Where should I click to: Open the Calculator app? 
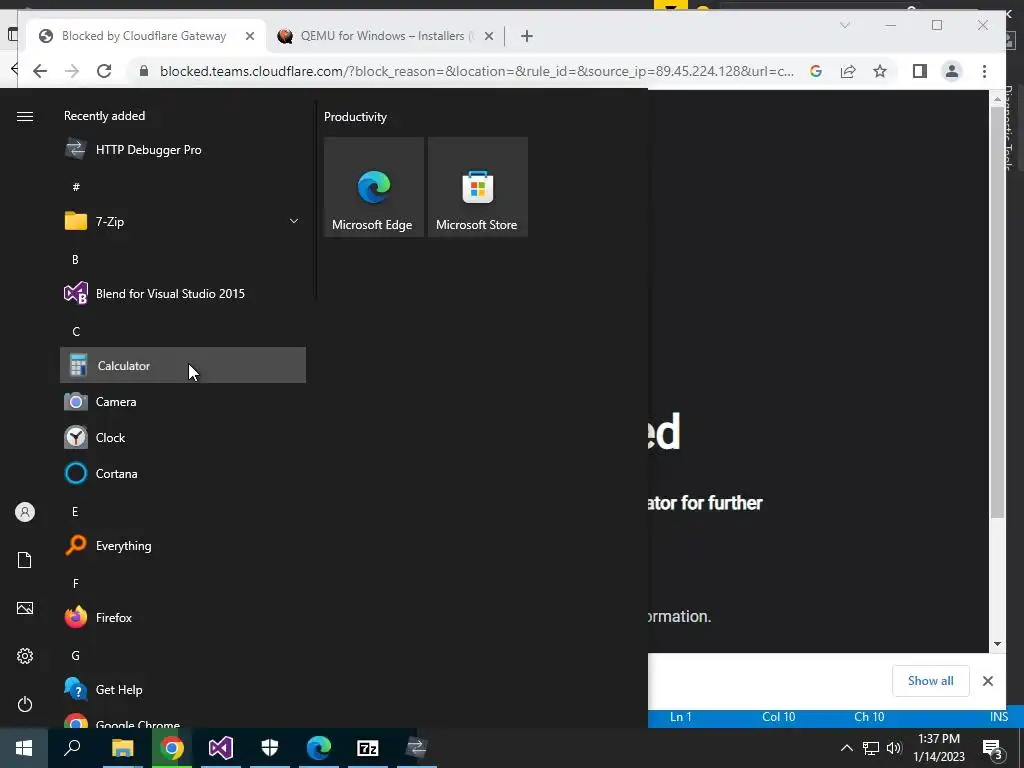click(x=183, y=365)
